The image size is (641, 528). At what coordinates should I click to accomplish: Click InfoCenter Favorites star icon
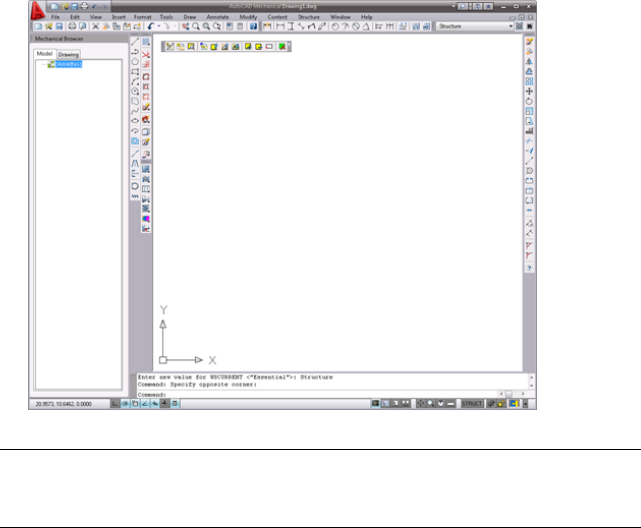[489, 6]
